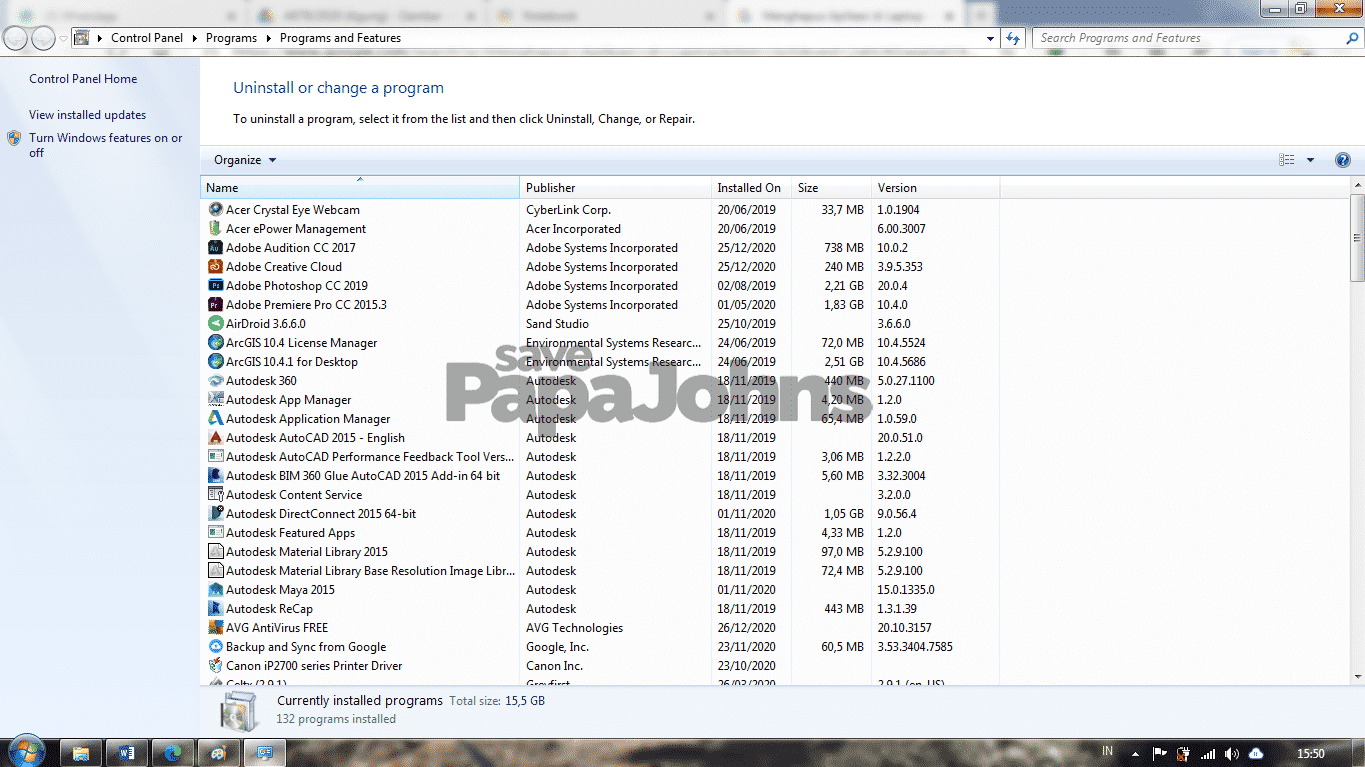Screen dimensions: 1365x767
Task: Click the Autodesk Application Manager icon
Action: pyautogui.click(x=215, y=419)
